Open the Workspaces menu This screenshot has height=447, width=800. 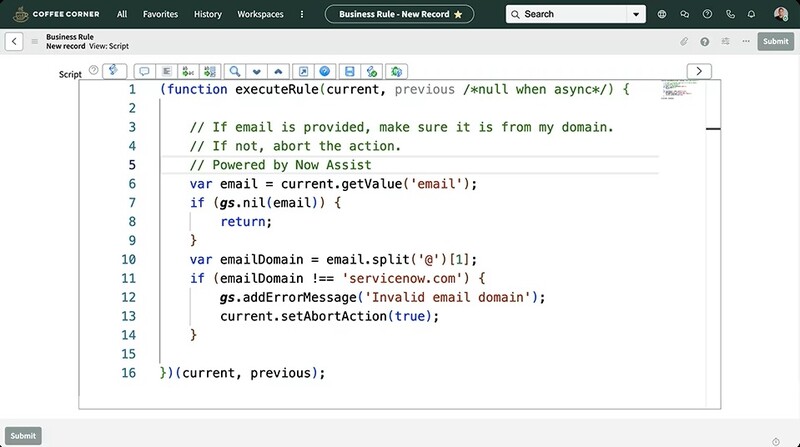click(260, 15)
